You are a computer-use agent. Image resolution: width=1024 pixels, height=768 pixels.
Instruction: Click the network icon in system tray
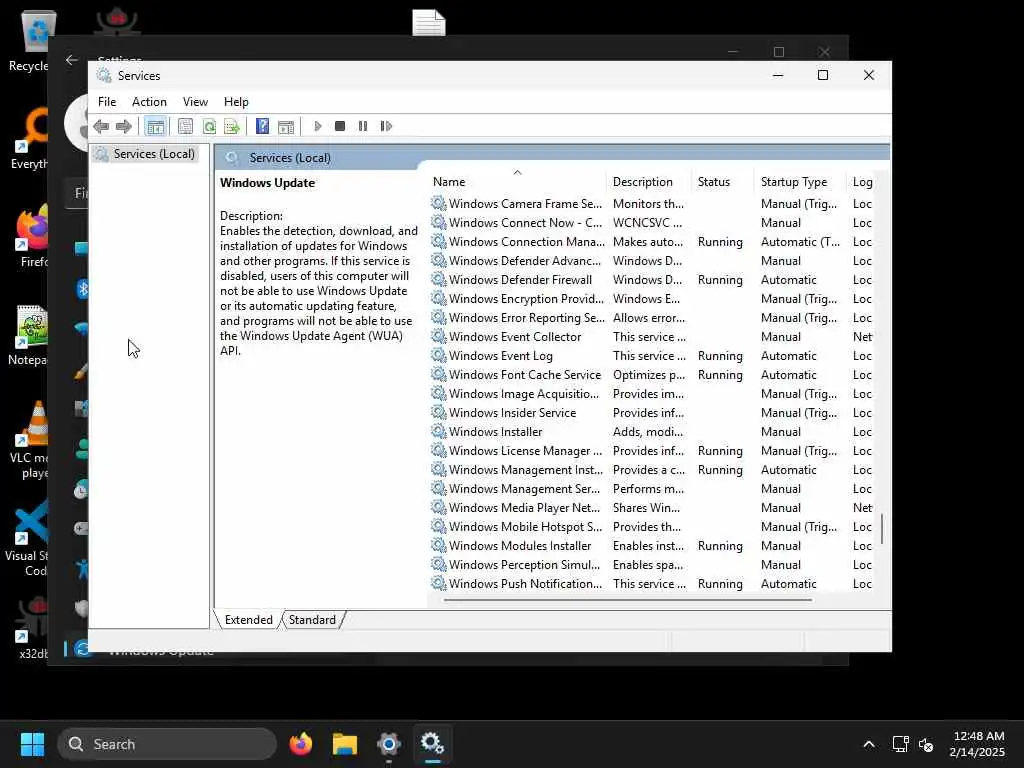[x=901, y=744]
